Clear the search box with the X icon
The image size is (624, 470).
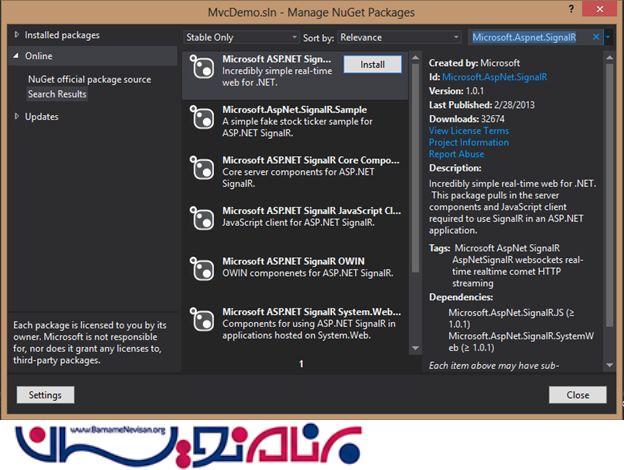click(x=596, y=37)
